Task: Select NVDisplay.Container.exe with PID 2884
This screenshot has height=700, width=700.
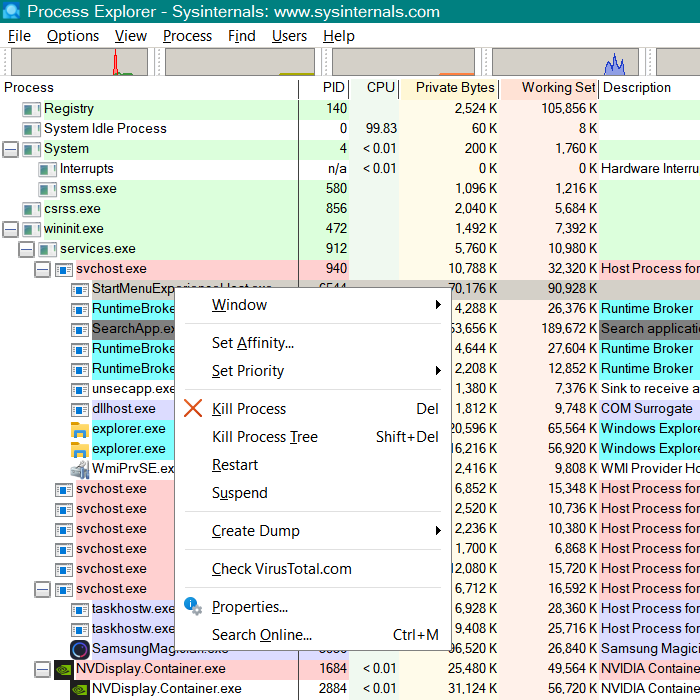Action: tap(350, 689)
